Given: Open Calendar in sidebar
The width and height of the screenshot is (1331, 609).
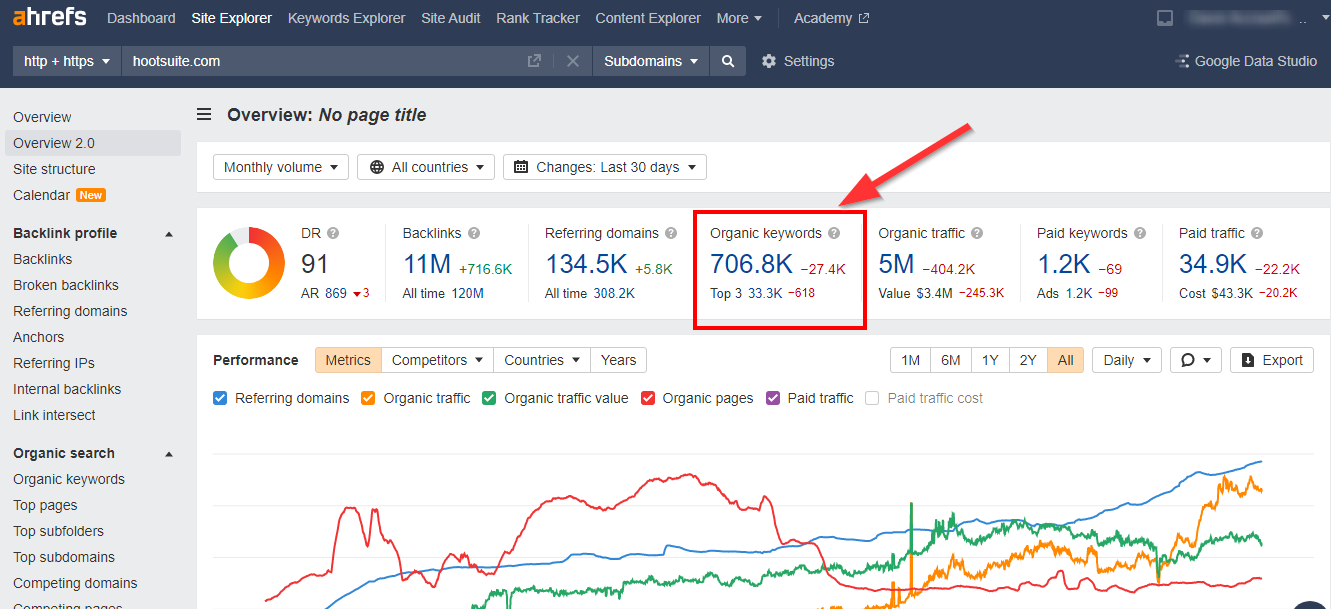Looking at the screenshot, I should (41, 195).
